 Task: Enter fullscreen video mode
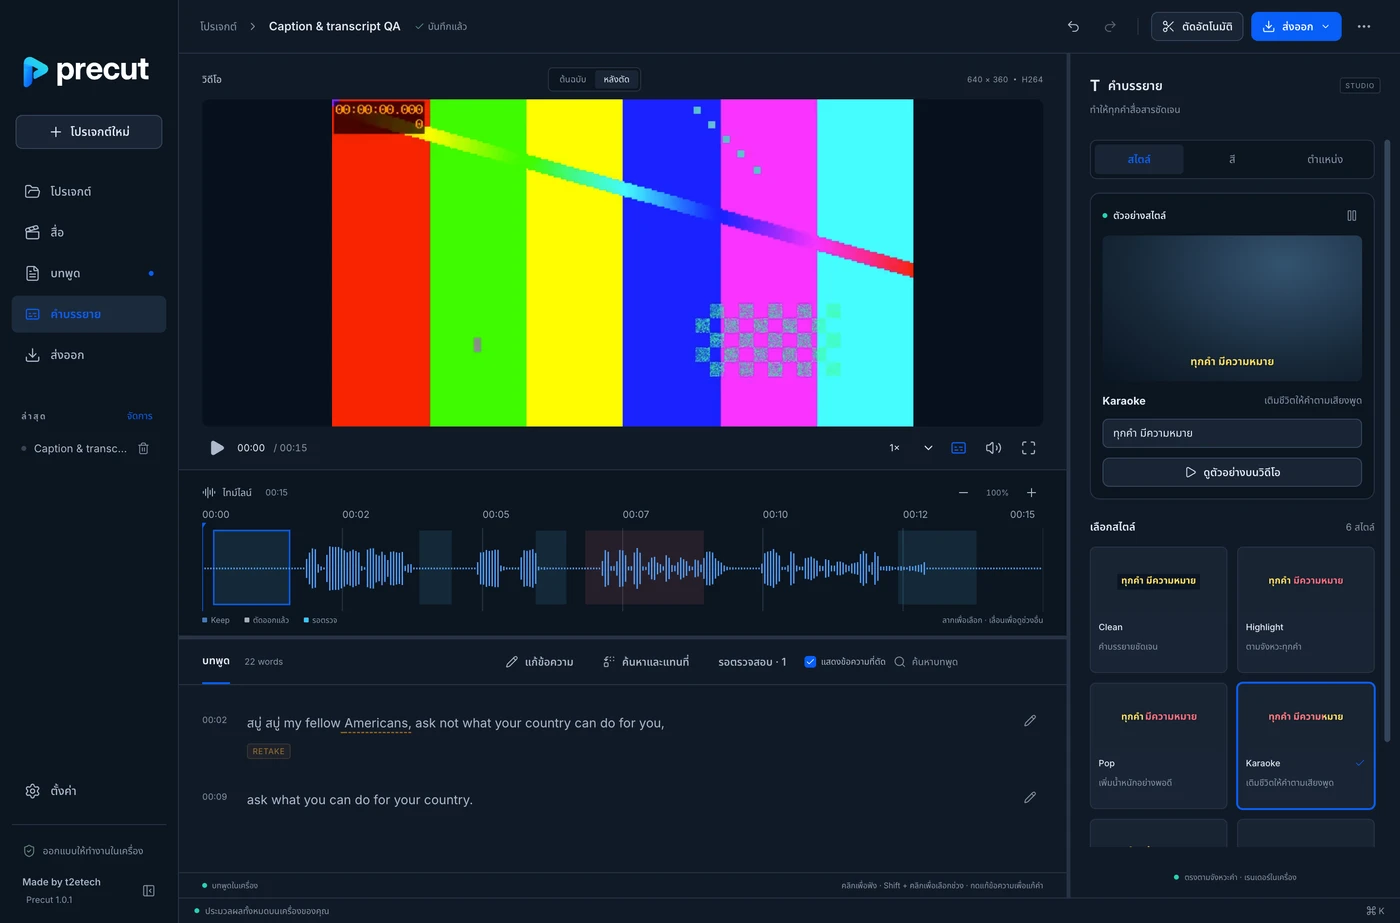click(x=1028, y=448)
